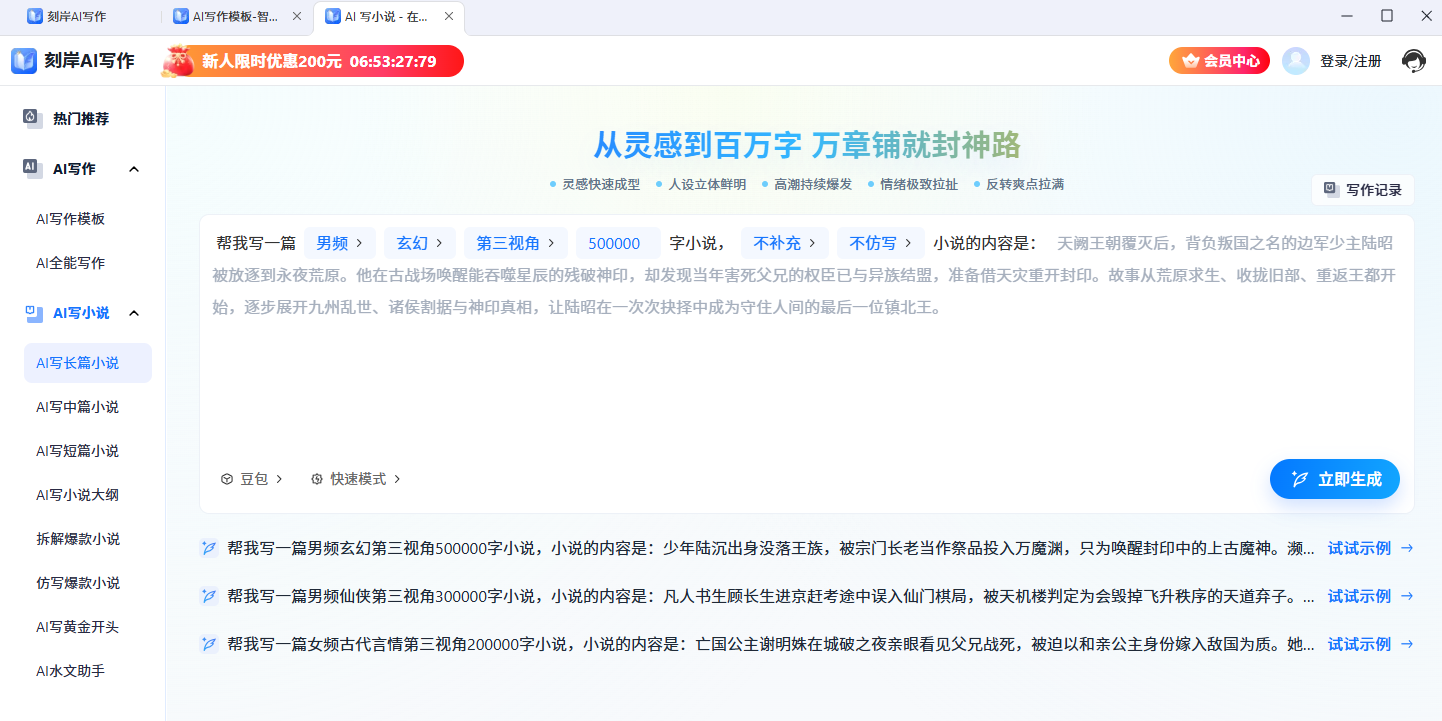Click the 豆包 model cube icon
1442x721 pixels.
227,479
